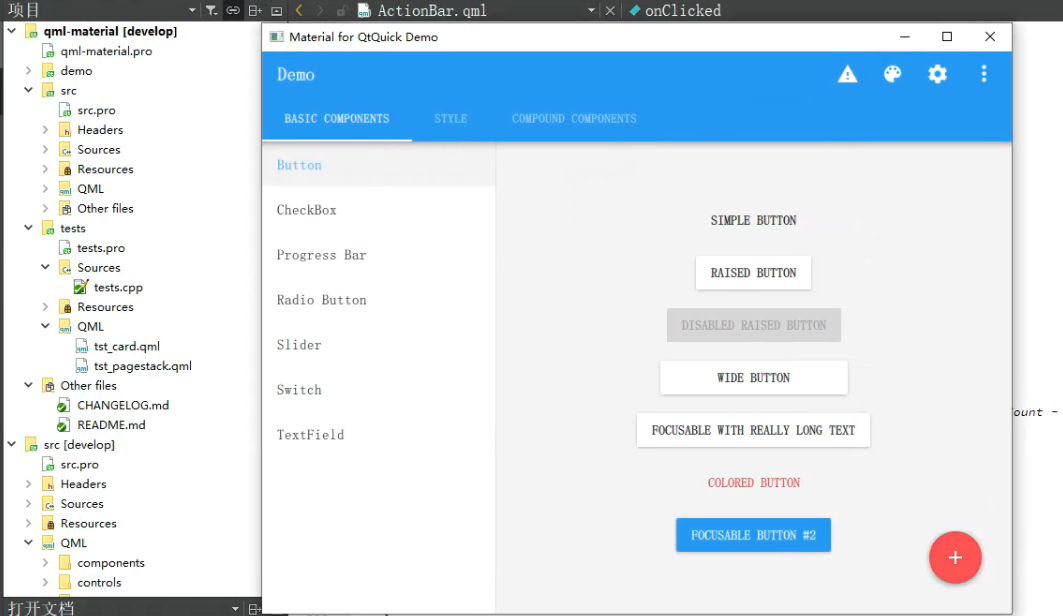This screenshot has width=1063, height=616.
Task: Open the ActionBar.qml open-documents dropdown
Action: click(x=591, y=9)
